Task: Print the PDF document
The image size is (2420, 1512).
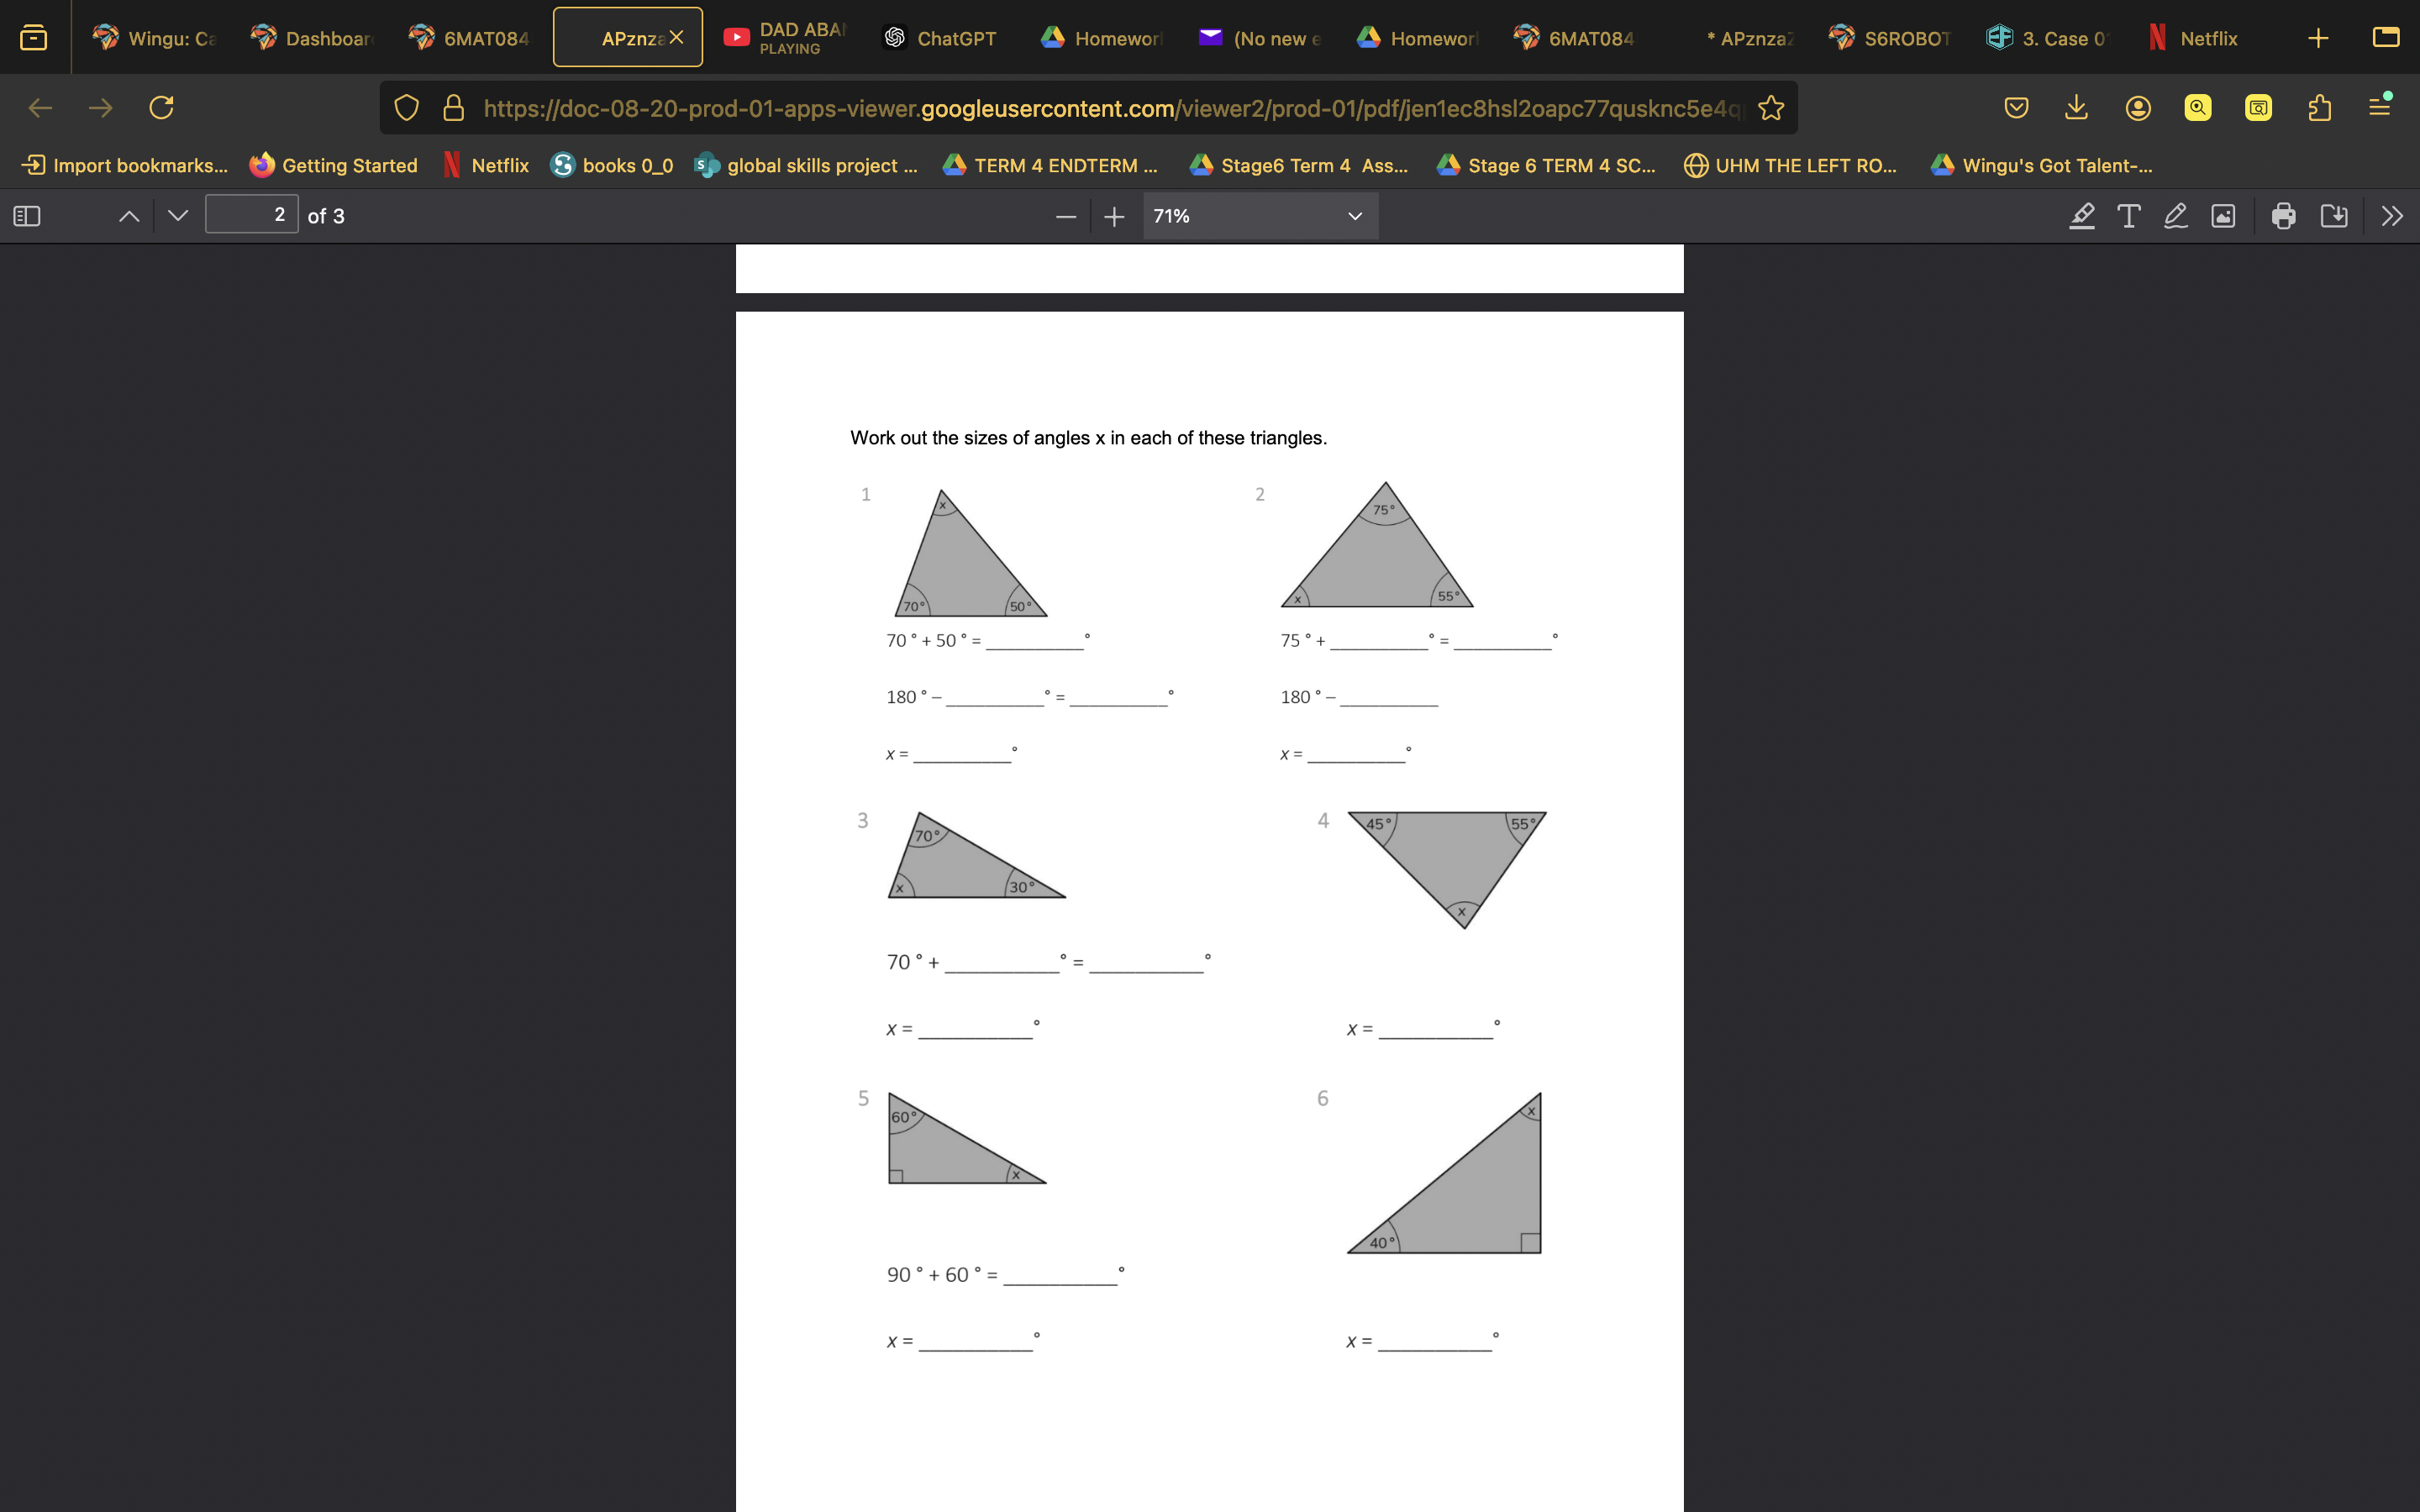Action: point(2284,216)
